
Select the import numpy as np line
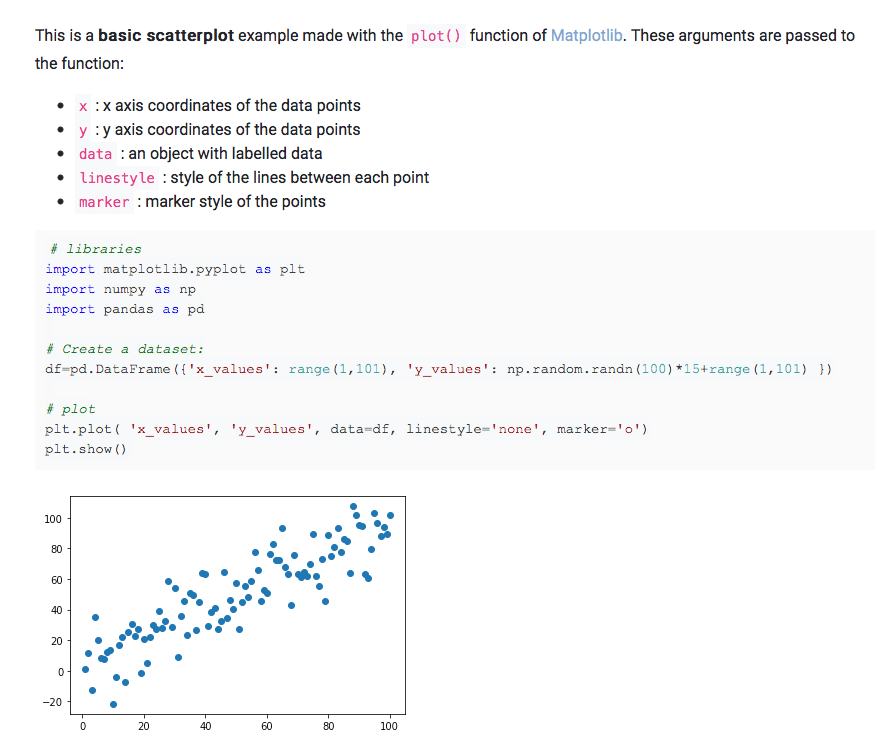pos(120,289)
